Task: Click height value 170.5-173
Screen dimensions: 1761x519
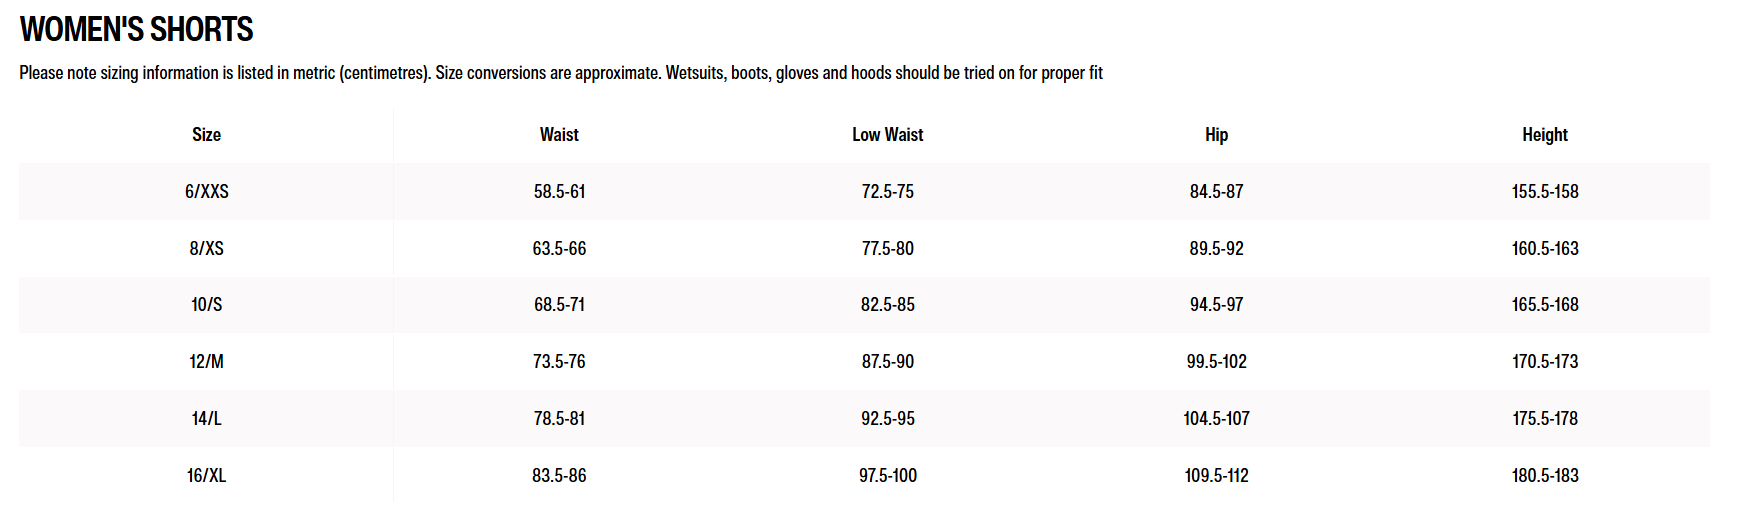Action: tap(1544, 362)
